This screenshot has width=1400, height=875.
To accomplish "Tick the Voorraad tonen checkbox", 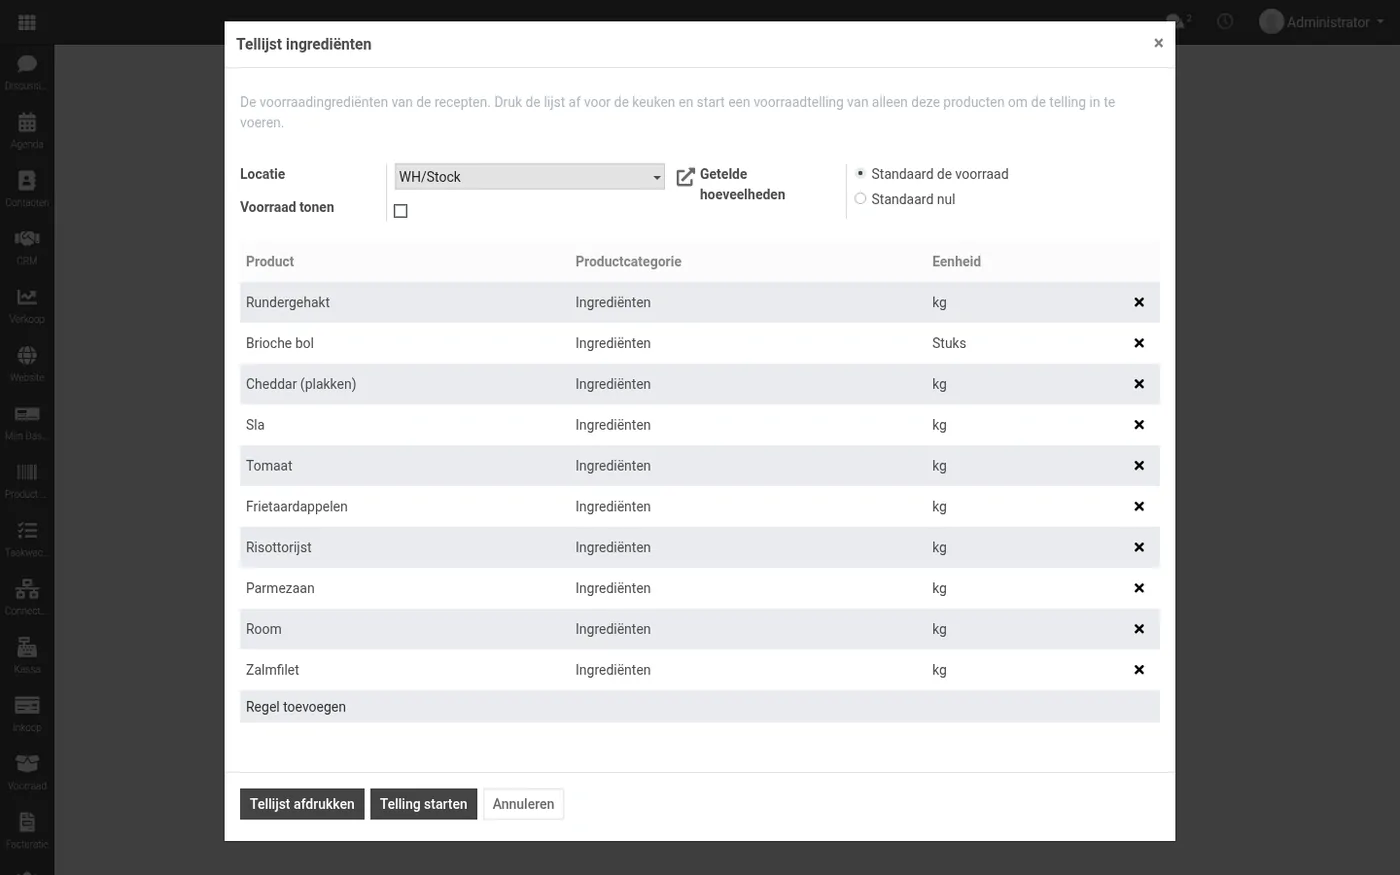I will (x=400, y=211).
